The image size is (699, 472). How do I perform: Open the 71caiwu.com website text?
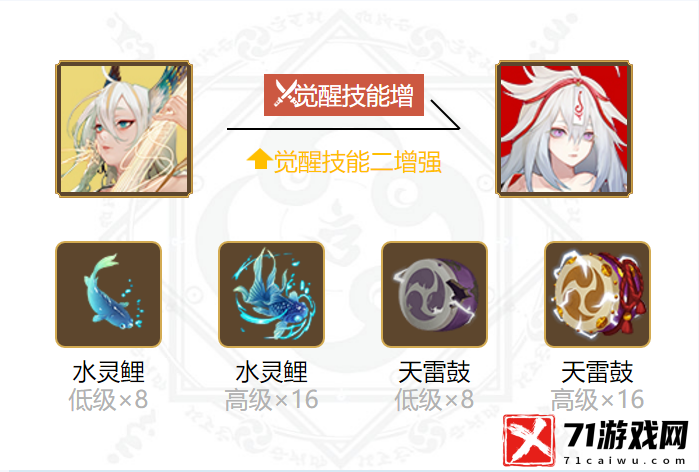[x=624, y=460]
